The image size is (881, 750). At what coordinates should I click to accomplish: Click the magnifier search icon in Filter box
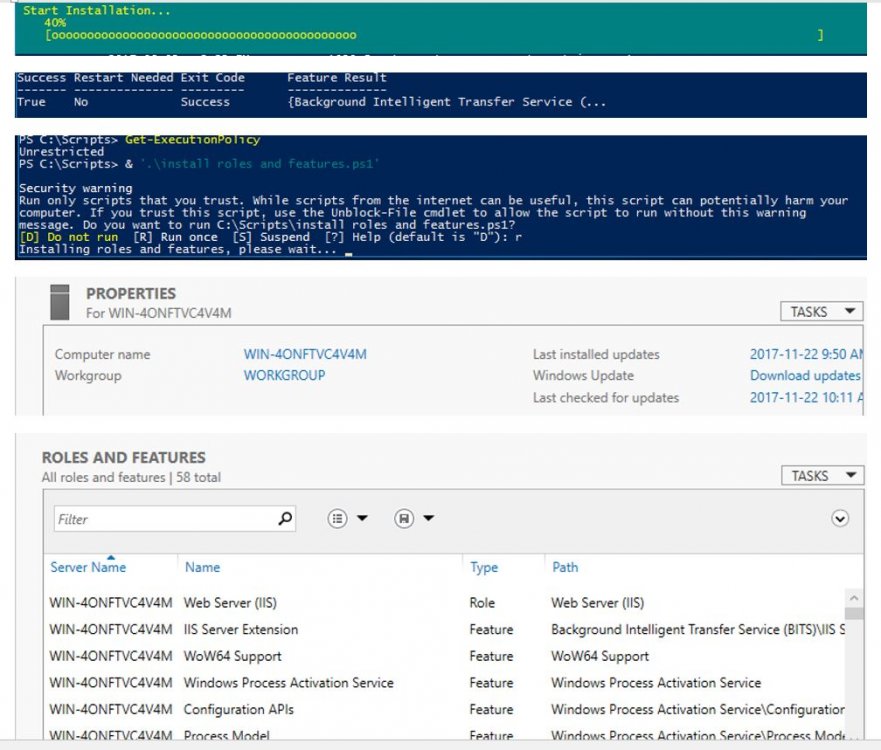[x=285, y=519]
